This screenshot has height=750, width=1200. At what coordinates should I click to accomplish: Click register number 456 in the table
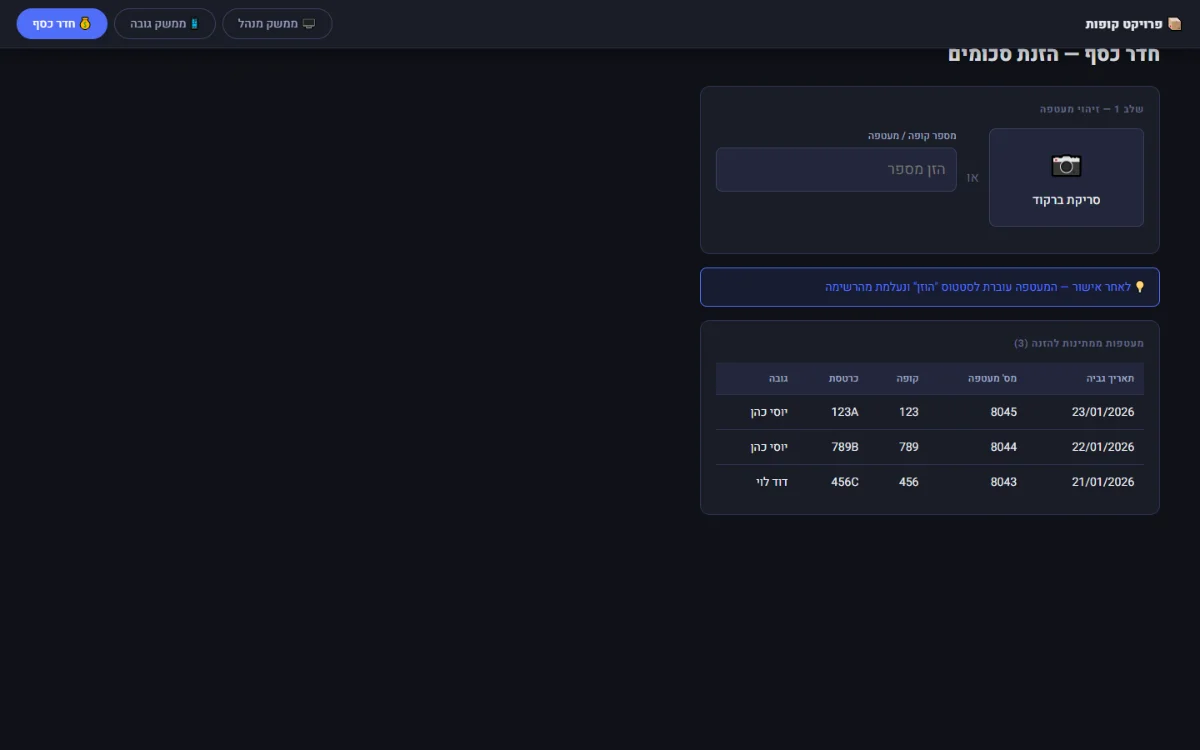tap(909, 482)
